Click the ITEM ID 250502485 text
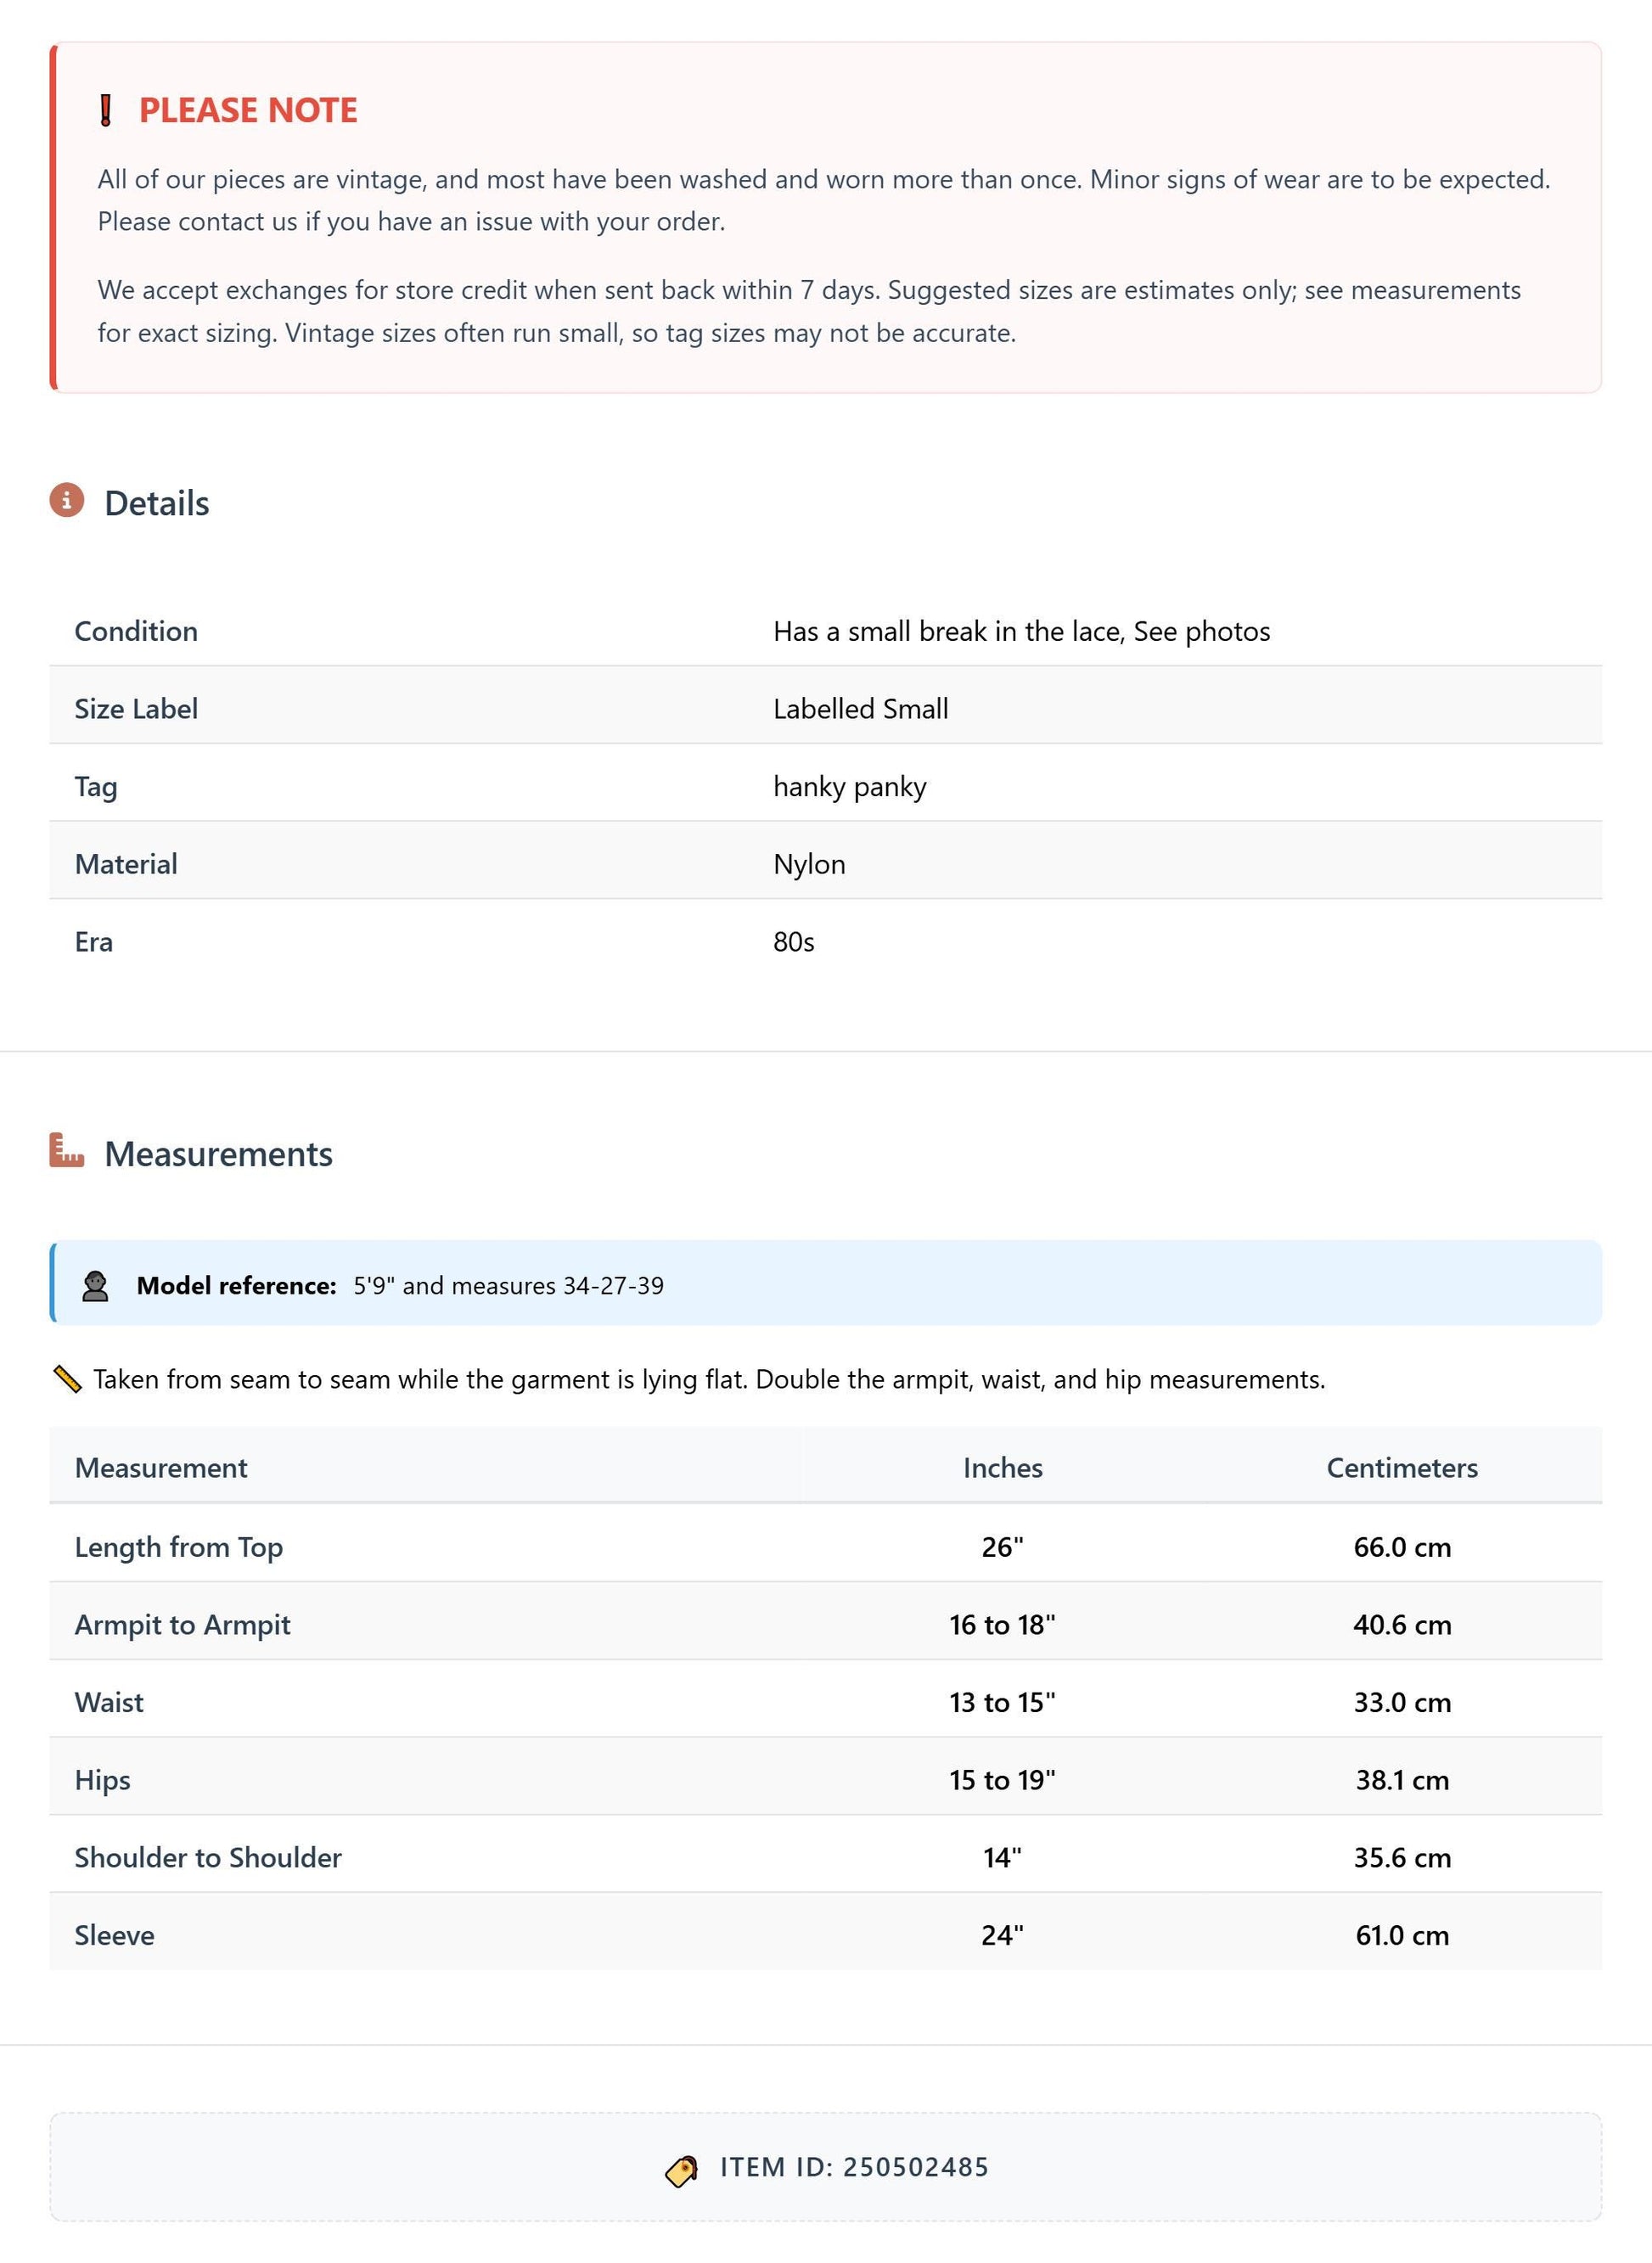Screen dimensions: 1652x2263 (854, 2167)
